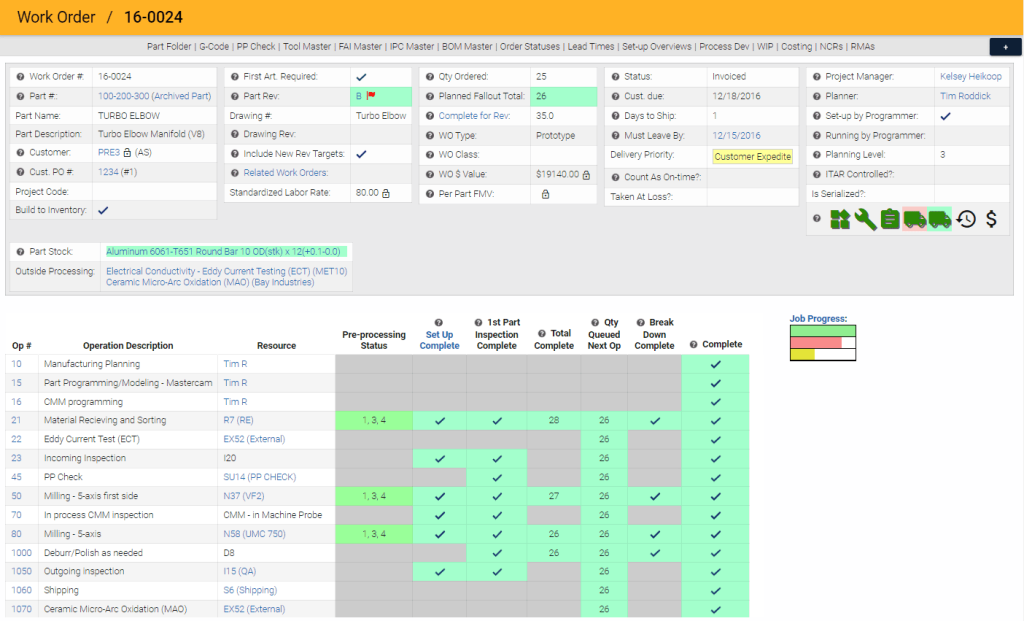Open the BOM Master menu item
Viewport: 1024px width, 621px height.
[467, 46]
